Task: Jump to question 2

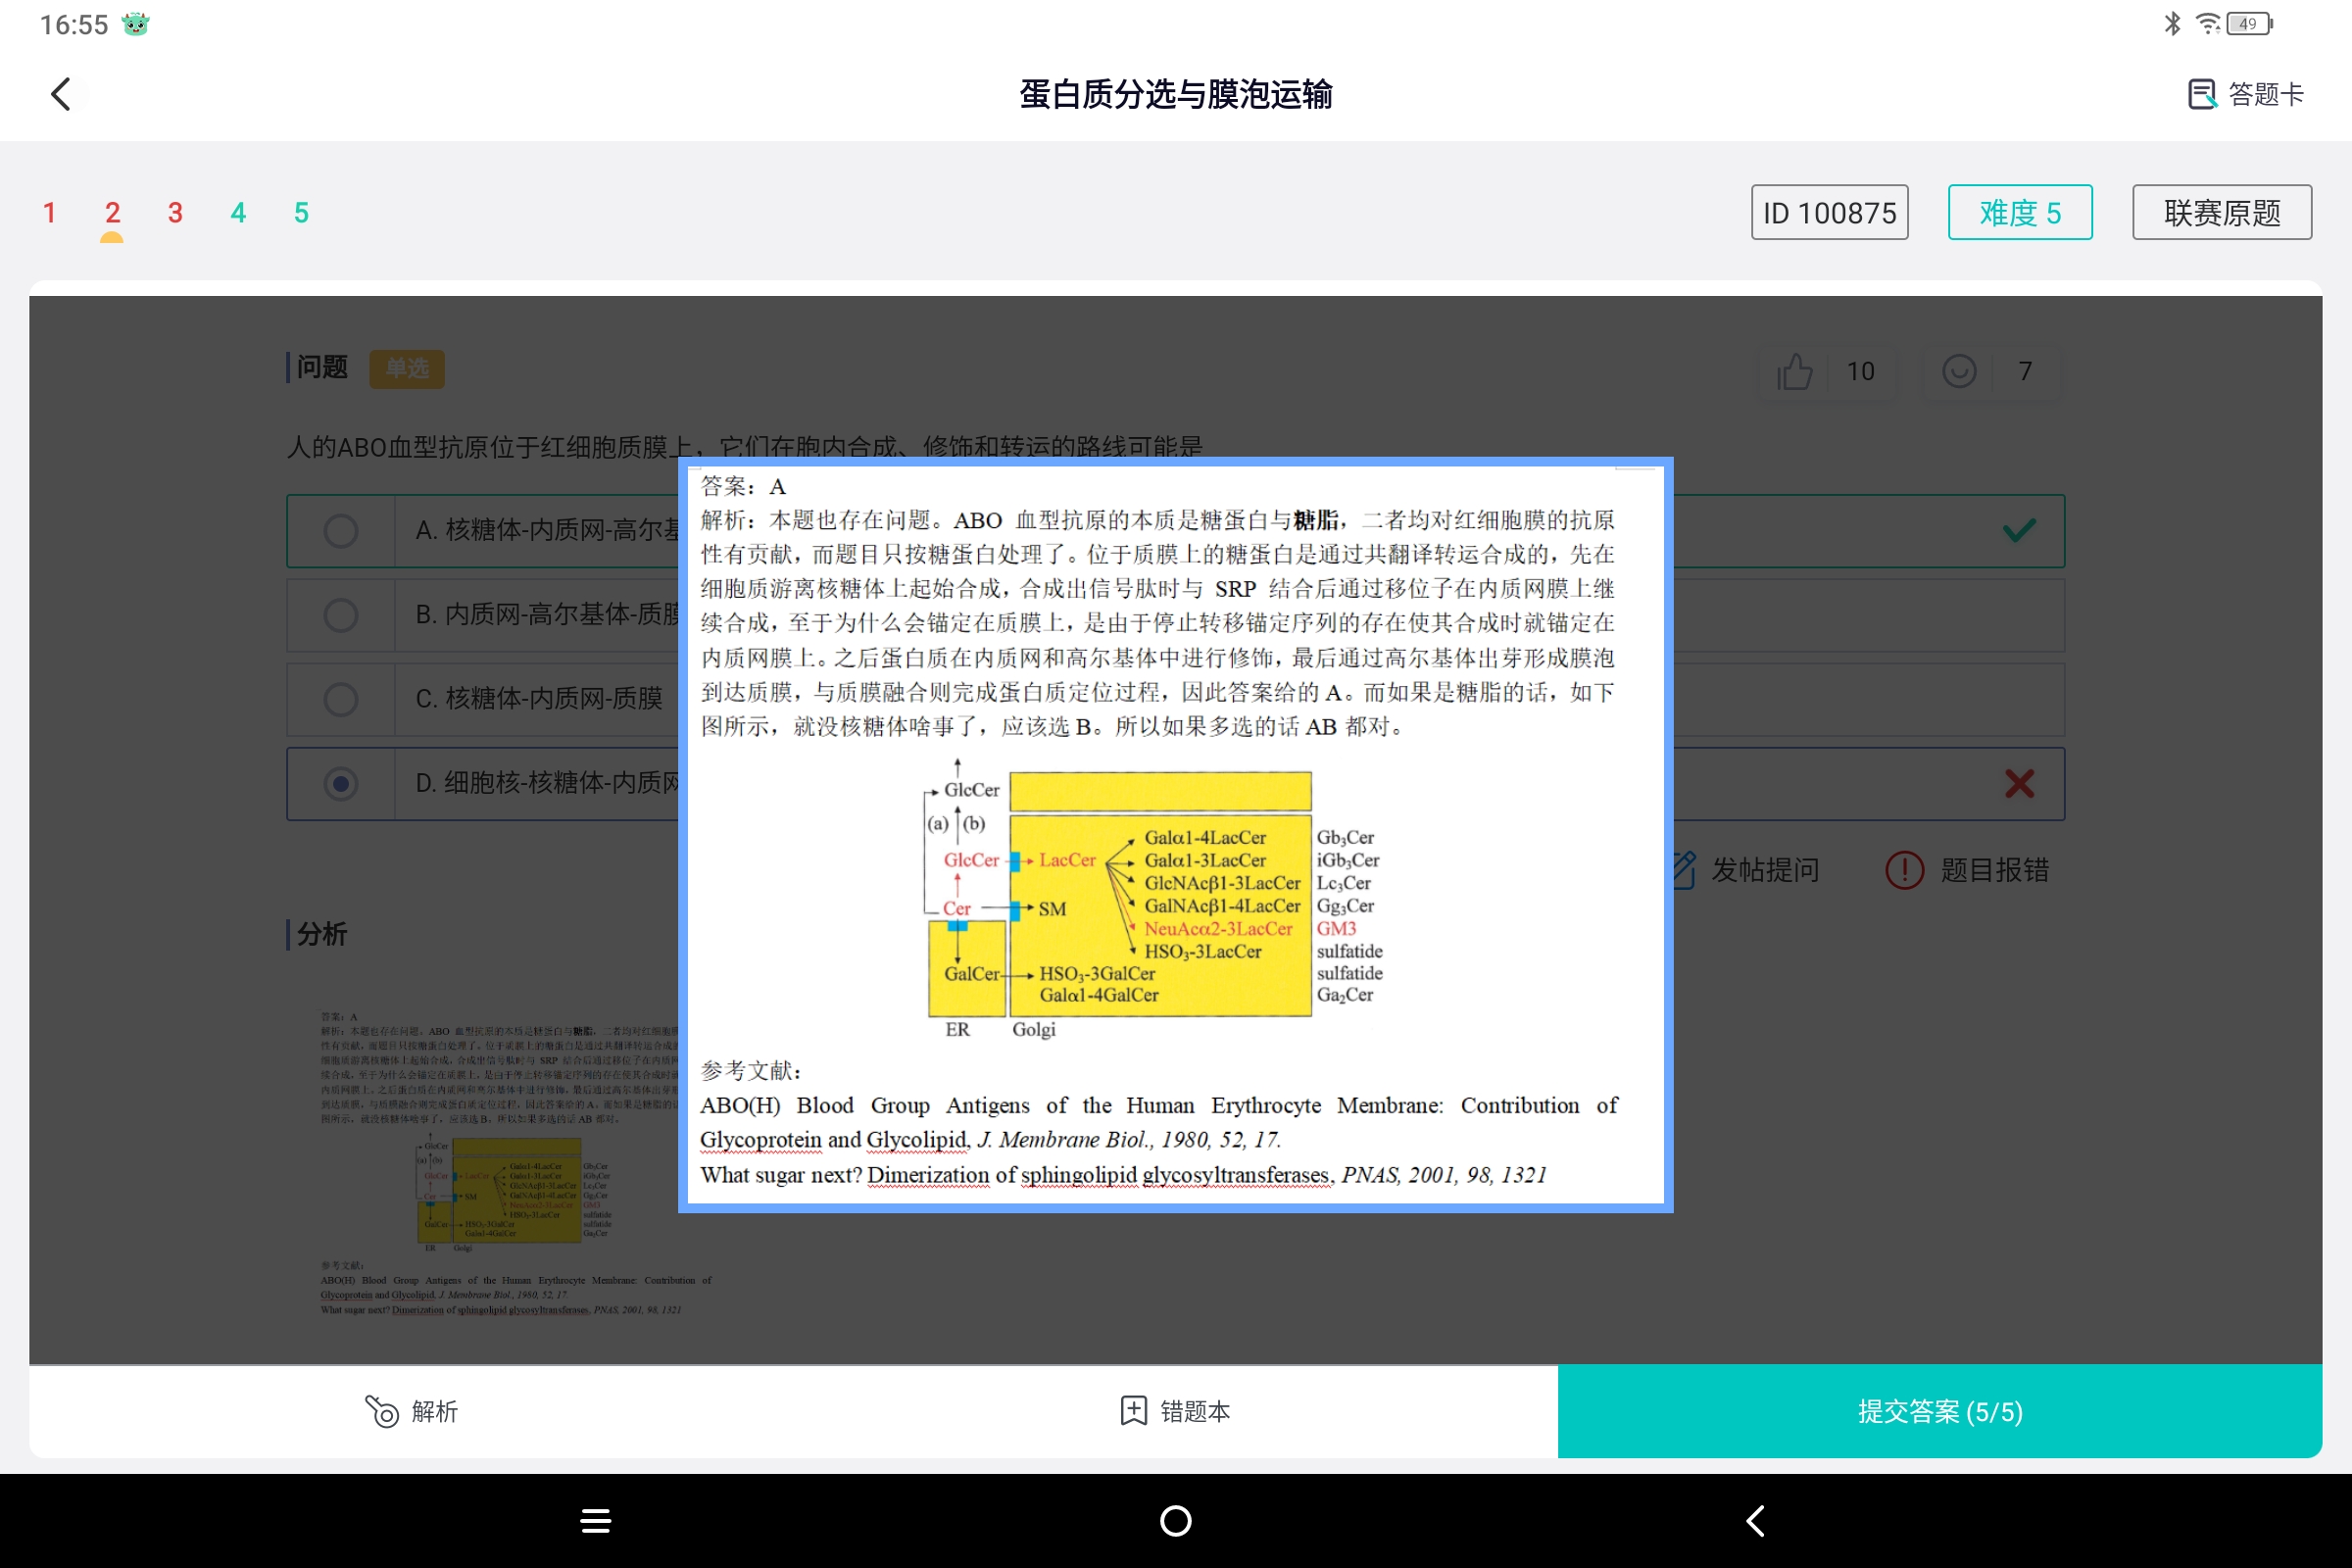Action: pyautogui.click(x=112, y=212)
